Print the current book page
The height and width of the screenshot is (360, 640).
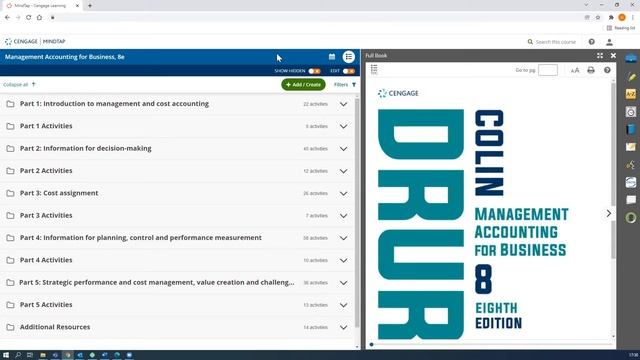point(591,70)
